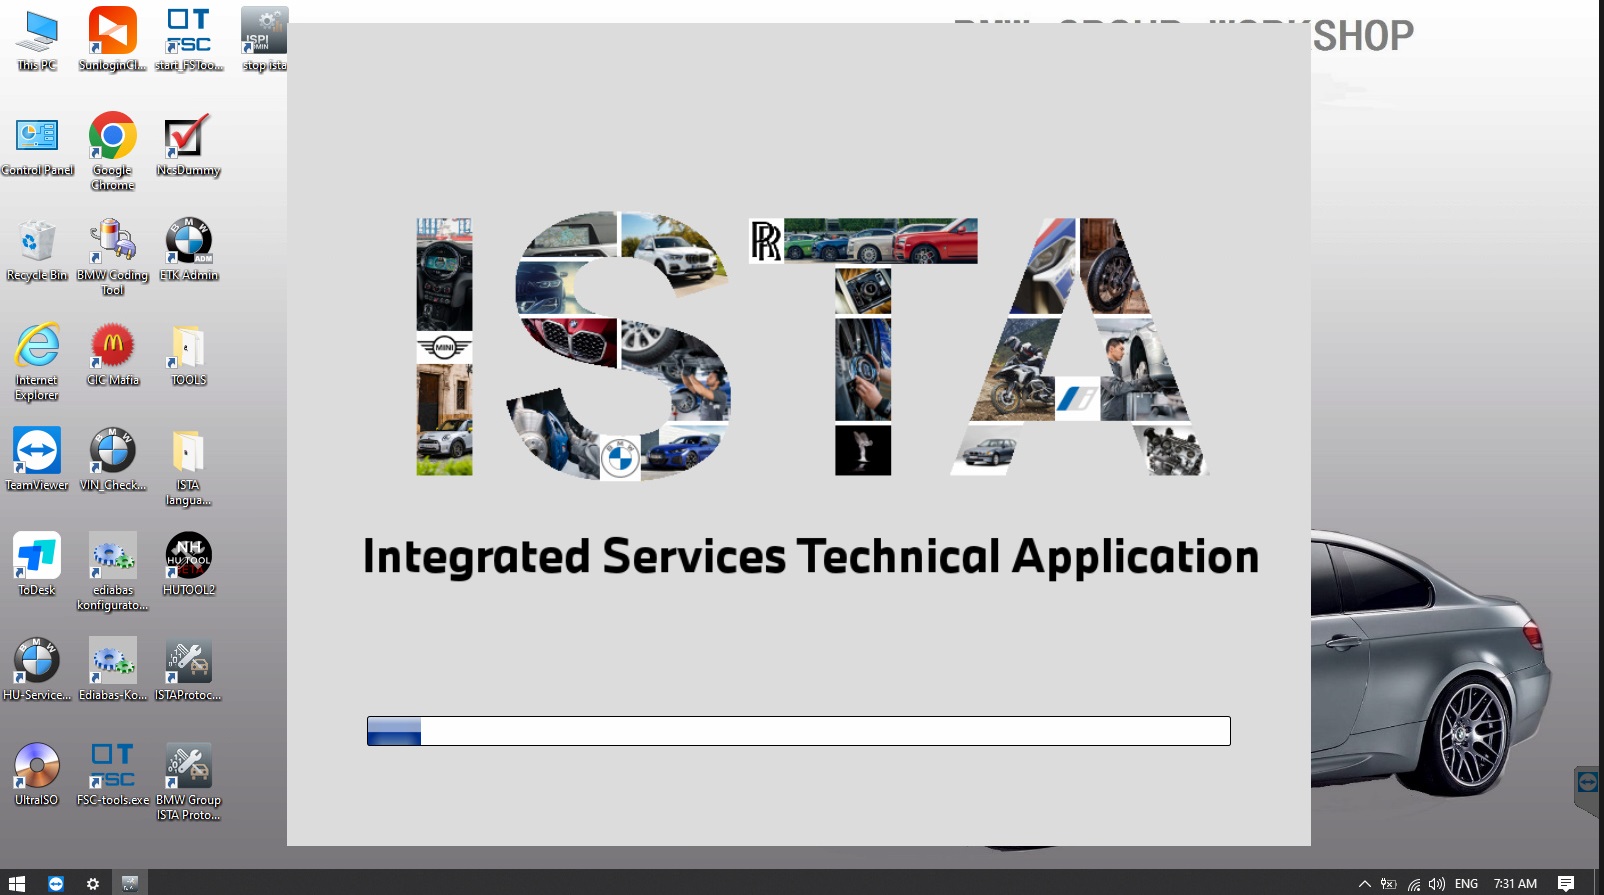Viewport: 1604px width, 895px height.
Task: Click the running ISTA app taskbar button
Action: [129, 883]
